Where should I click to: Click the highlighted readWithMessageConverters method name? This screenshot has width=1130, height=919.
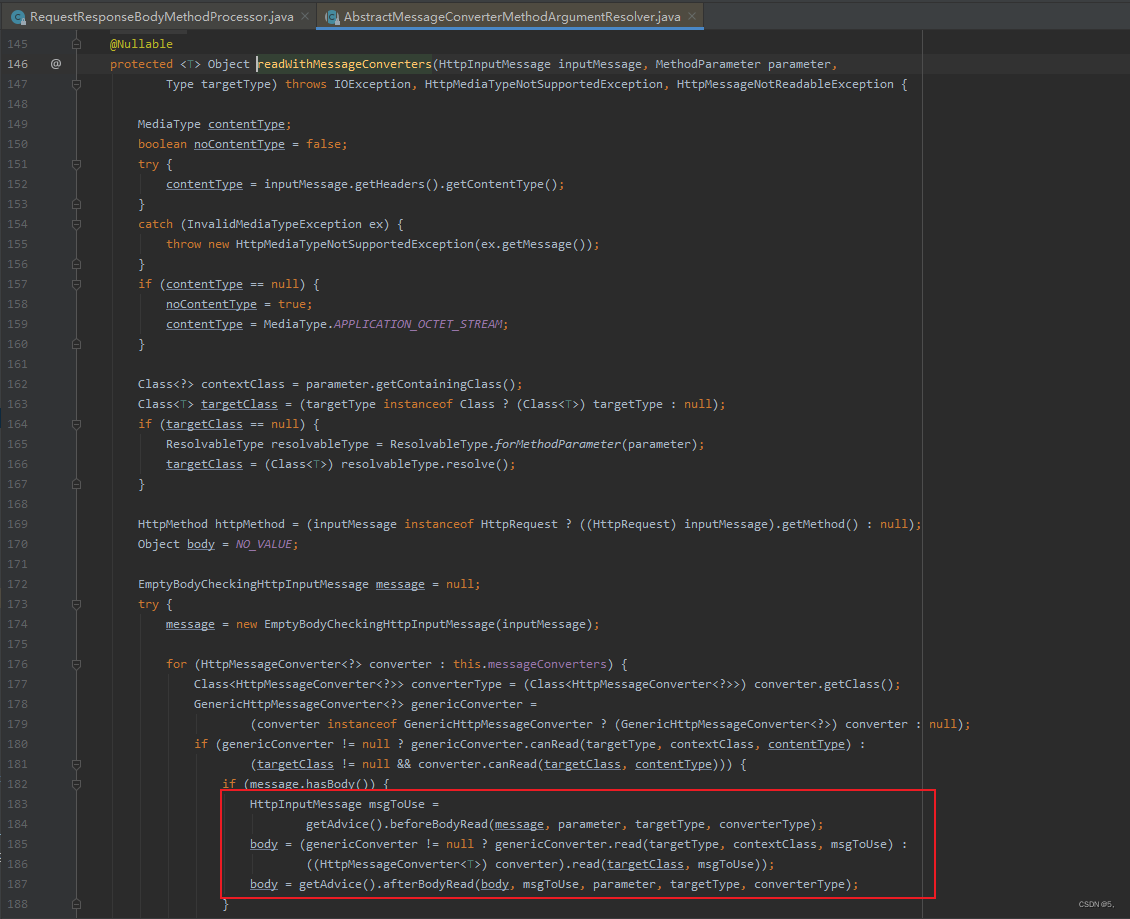tap(346, 63)
